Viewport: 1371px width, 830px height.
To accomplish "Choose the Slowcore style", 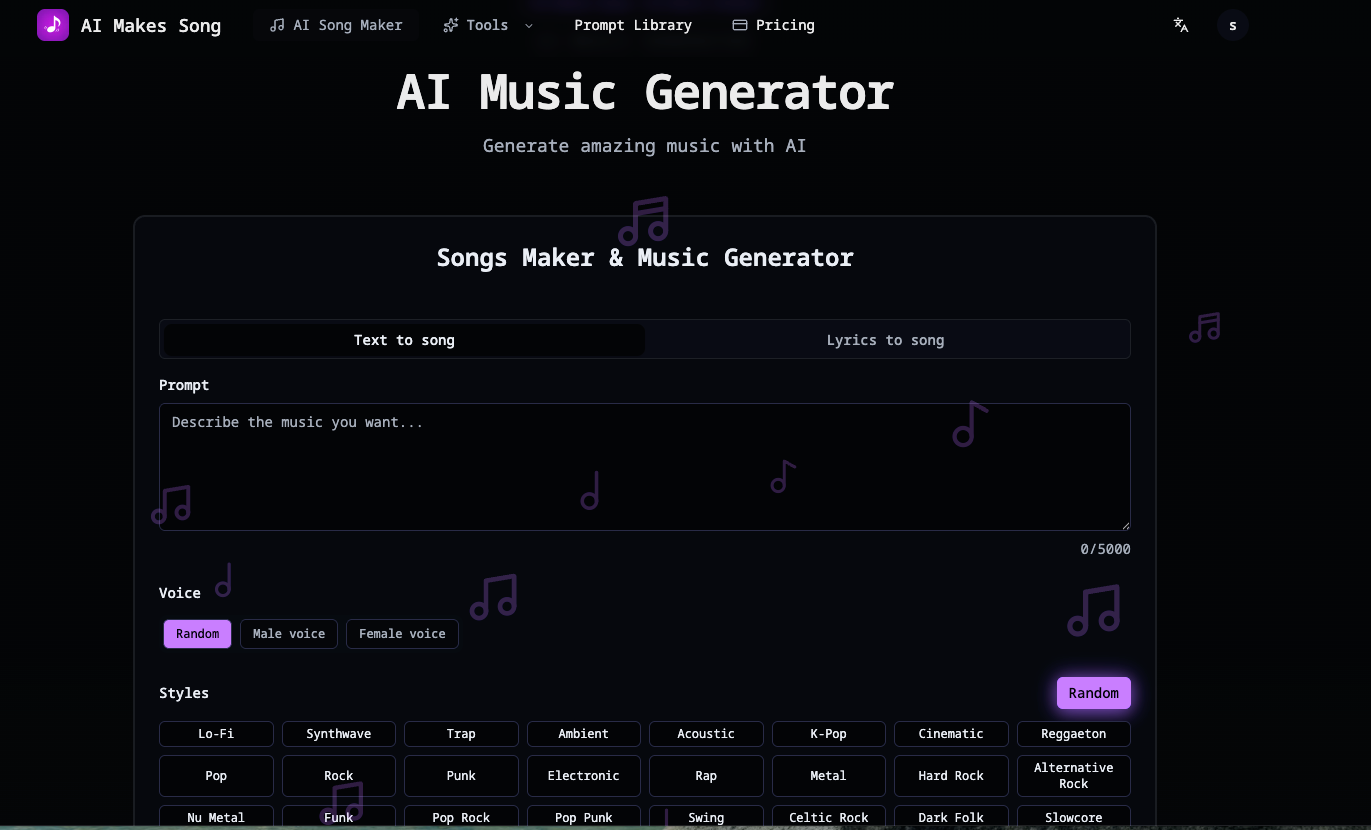I will (x=1073, y=817).
